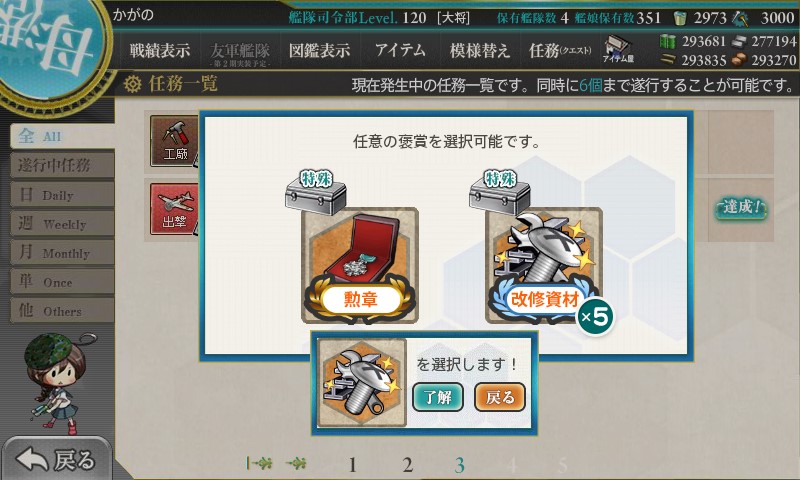Screen dimensions: 800x480
Task: Go to first quest page arrow
Action: [x=259, y=463]
